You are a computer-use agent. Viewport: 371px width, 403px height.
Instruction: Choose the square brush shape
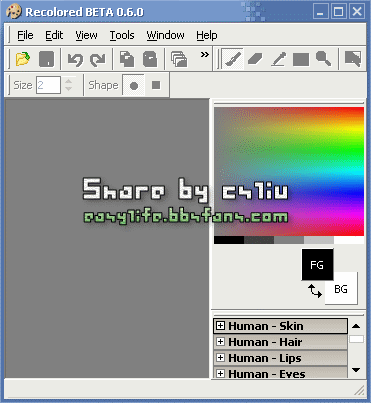156,85
